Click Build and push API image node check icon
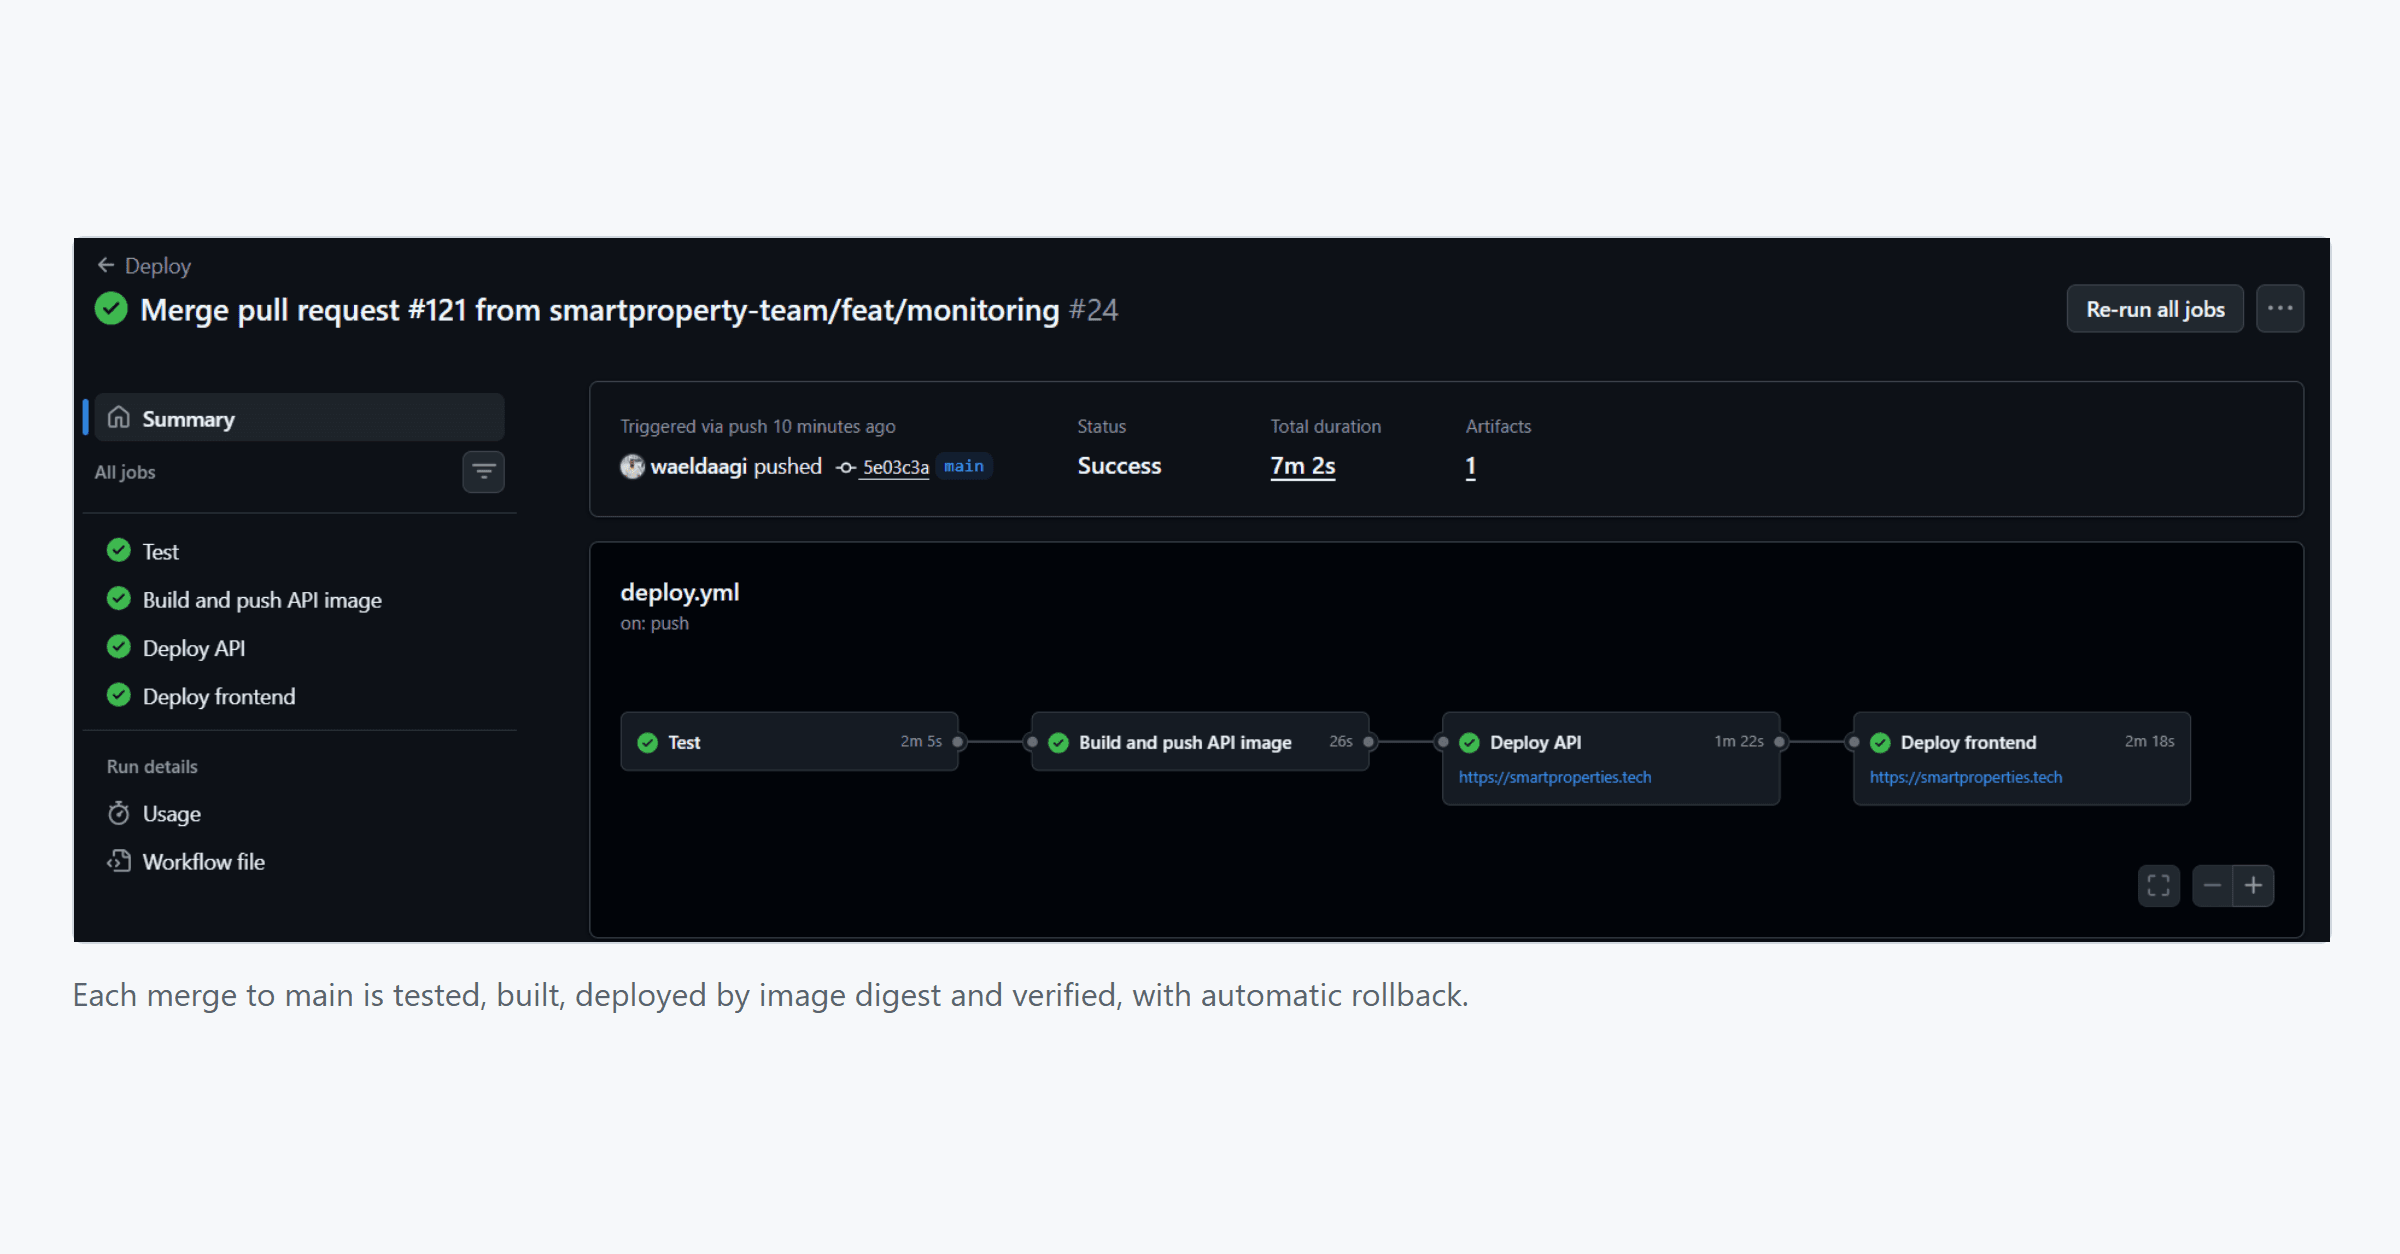The image size is (2400, 1254). coord(1058,742)
